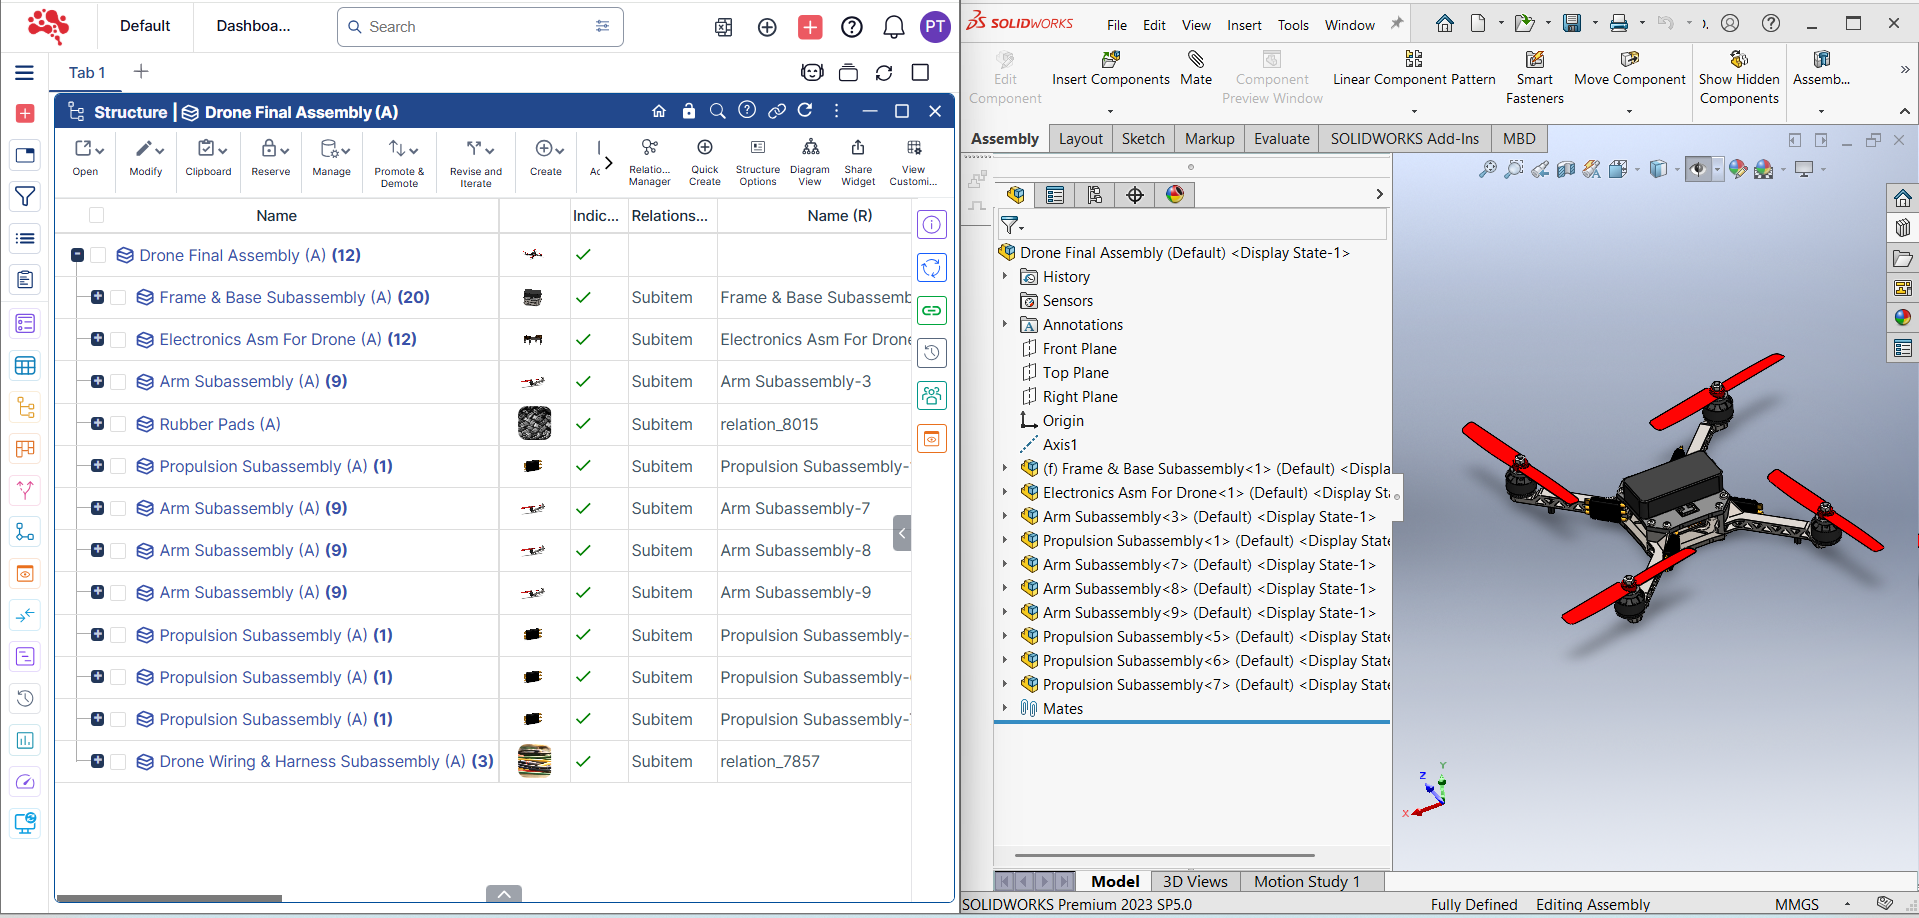Open the Tools menu
The width and height of the screenshot is (1919, 918).
pos(1293,25)
